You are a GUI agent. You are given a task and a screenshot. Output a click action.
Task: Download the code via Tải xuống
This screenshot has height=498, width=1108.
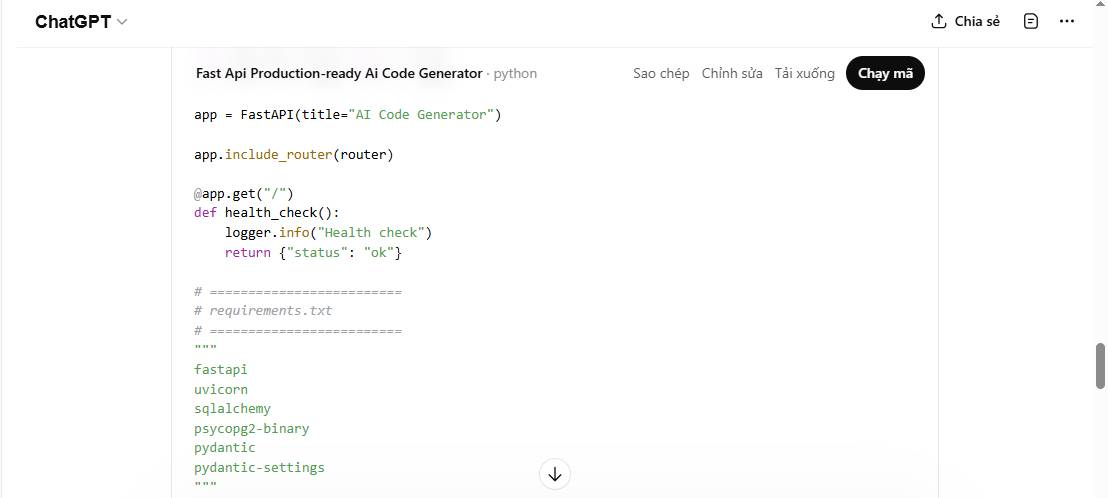click(804, 73)
